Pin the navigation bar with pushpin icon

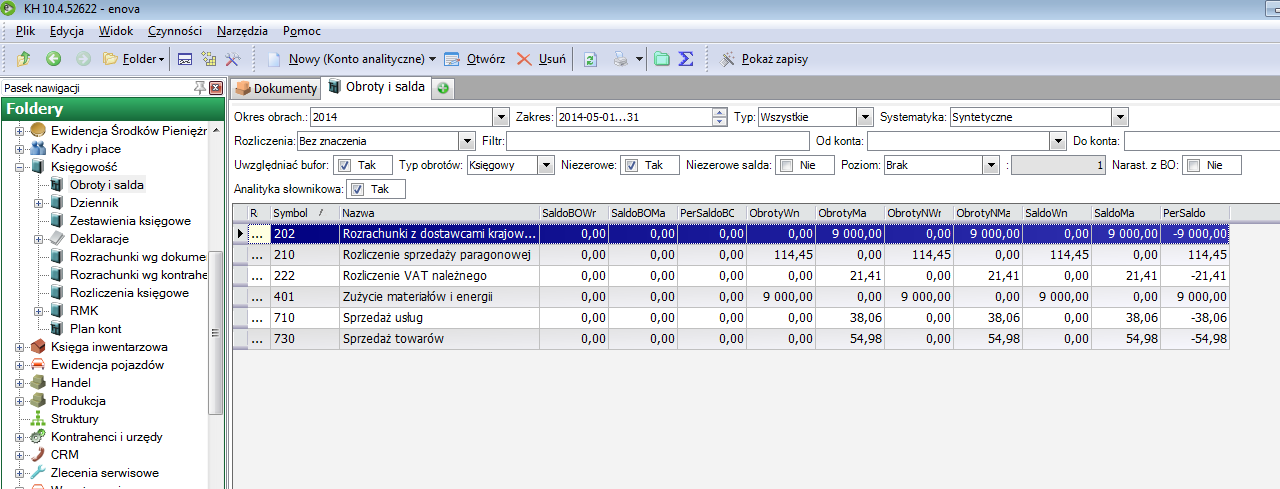tap(200, 87)
